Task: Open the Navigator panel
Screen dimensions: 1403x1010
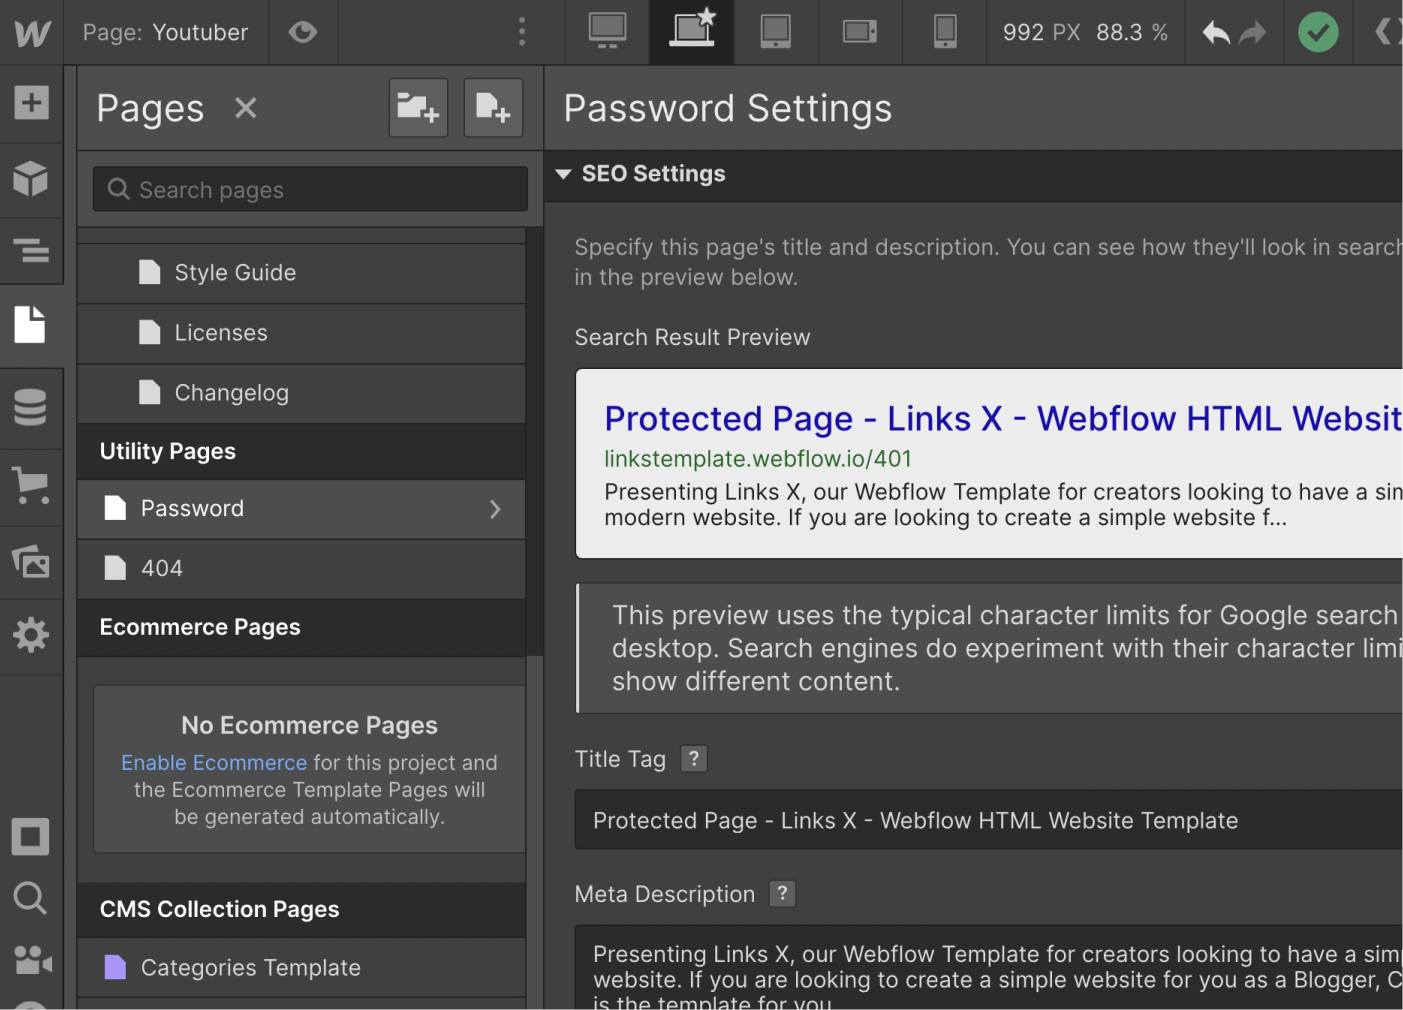Action: pyautogui.click(x=31, y=250)
